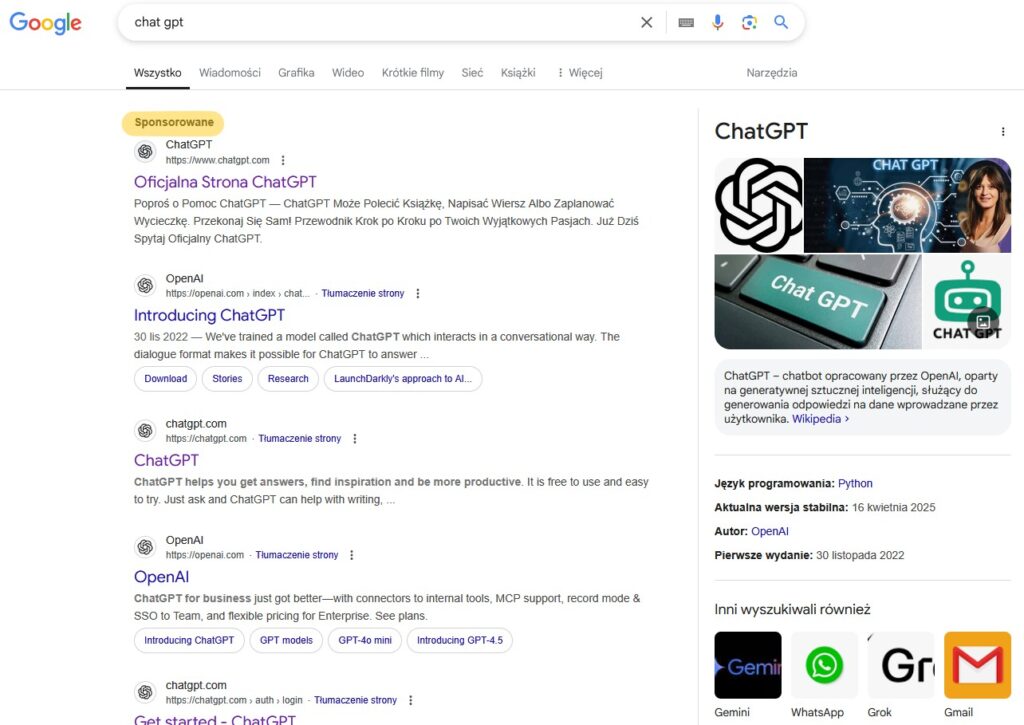Switch to the Wiadomości tab
The height and width of the screenshot is (725, 1024).
click(230, 72)
